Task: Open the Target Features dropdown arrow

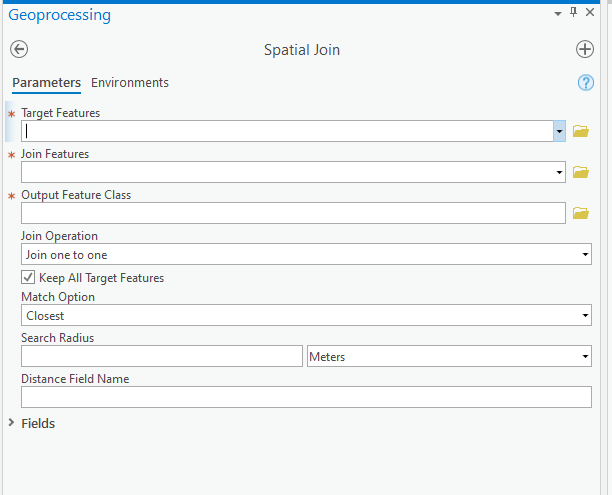Action: click(558, 131)
